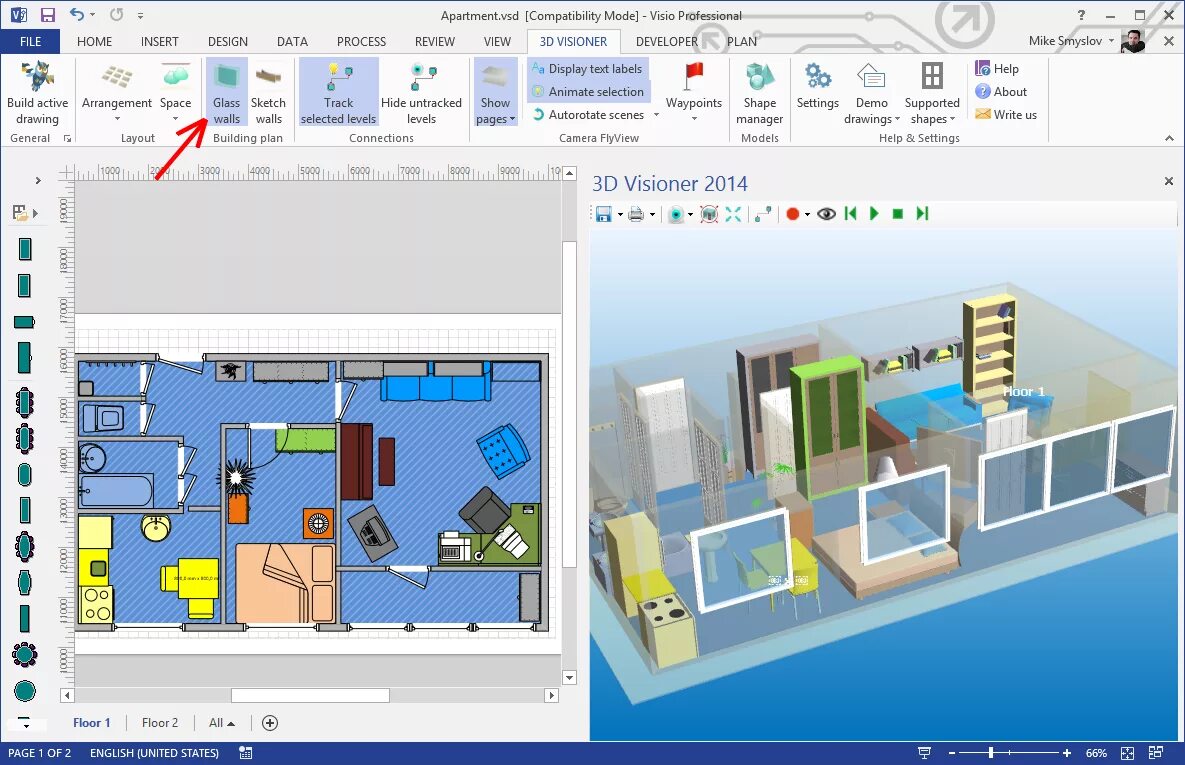This screenshot has height=765, width=1185.
Task: Switch to the INSERT ribbon tab
Action: (159, 42)
